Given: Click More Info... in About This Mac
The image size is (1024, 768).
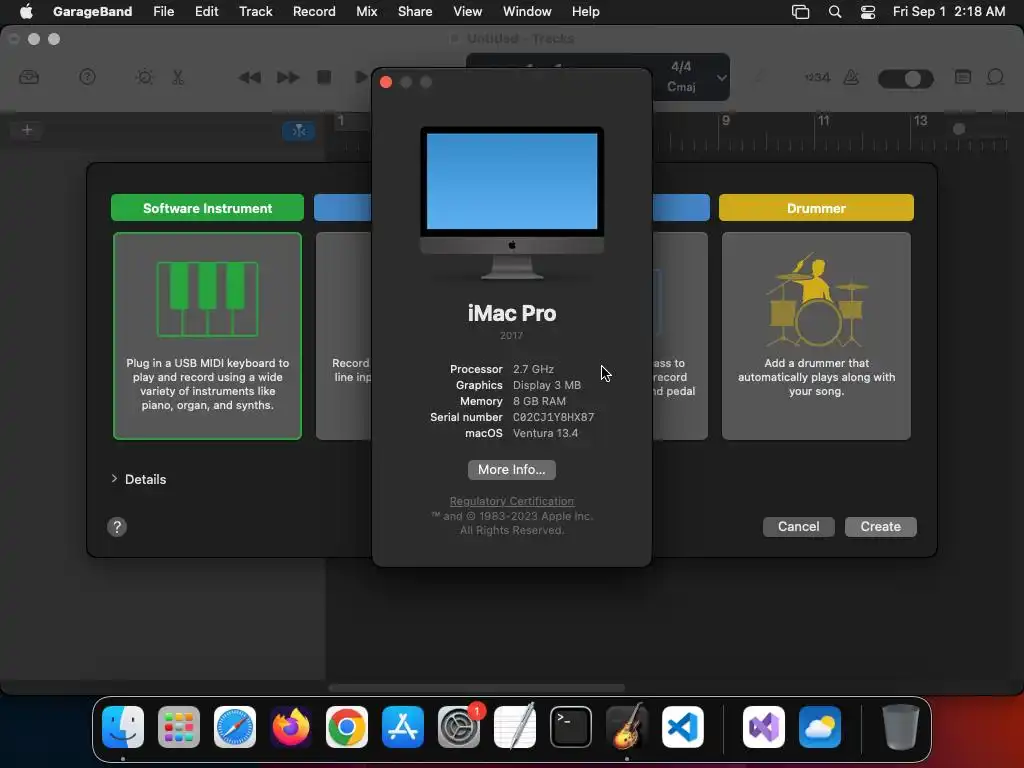Looking at the screenshot, I should pos(511,470).
